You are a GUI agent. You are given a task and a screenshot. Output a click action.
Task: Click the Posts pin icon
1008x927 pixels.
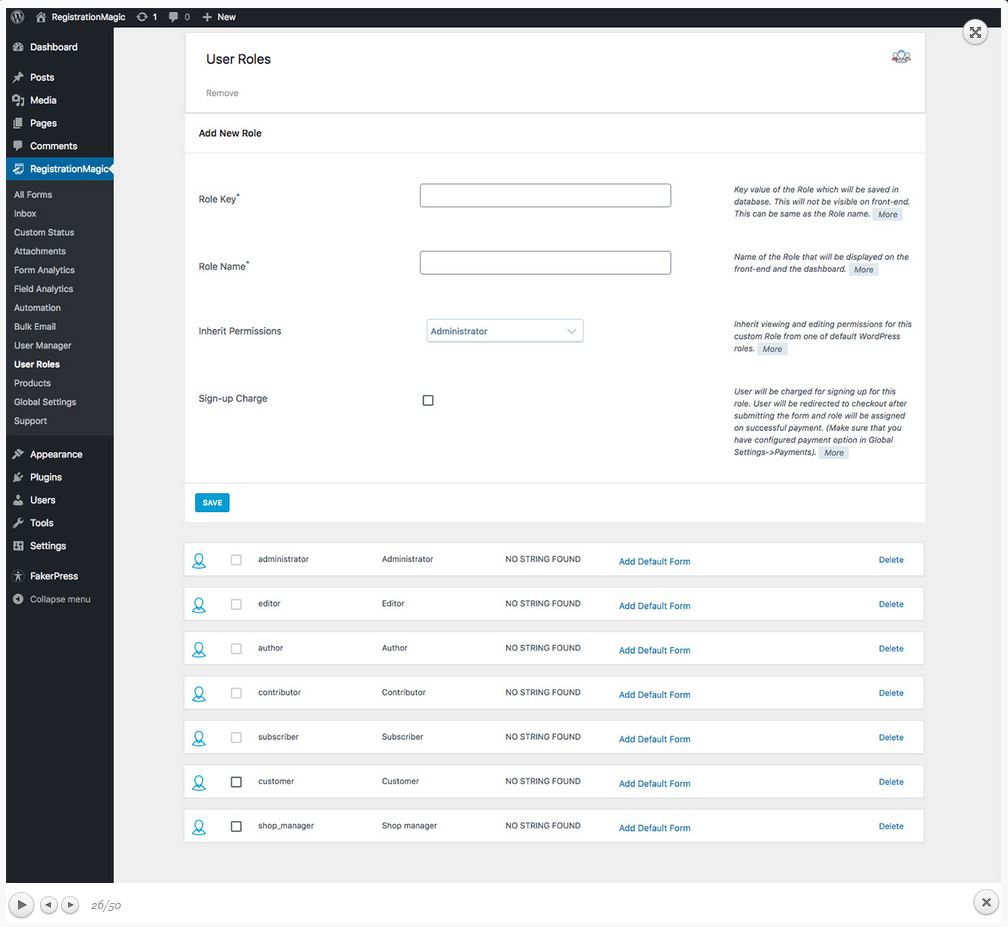(18, 77)
